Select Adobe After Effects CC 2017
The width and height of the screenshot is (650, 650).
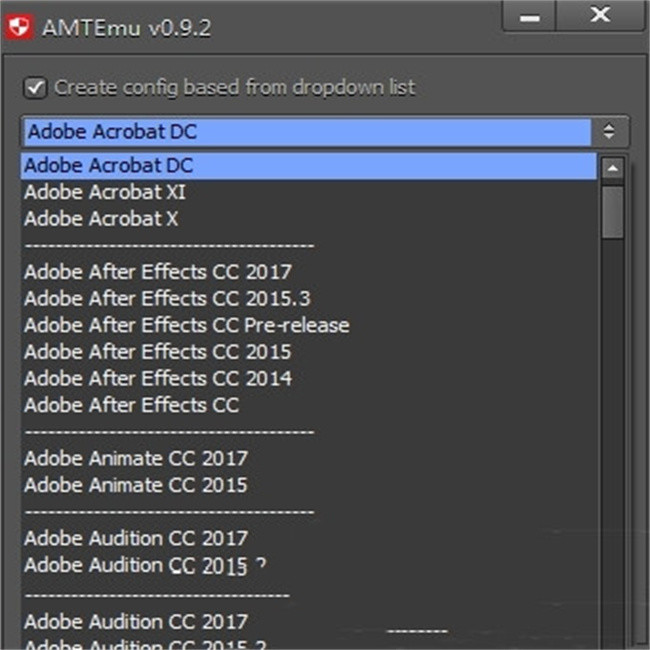click(x=158, y=272)
